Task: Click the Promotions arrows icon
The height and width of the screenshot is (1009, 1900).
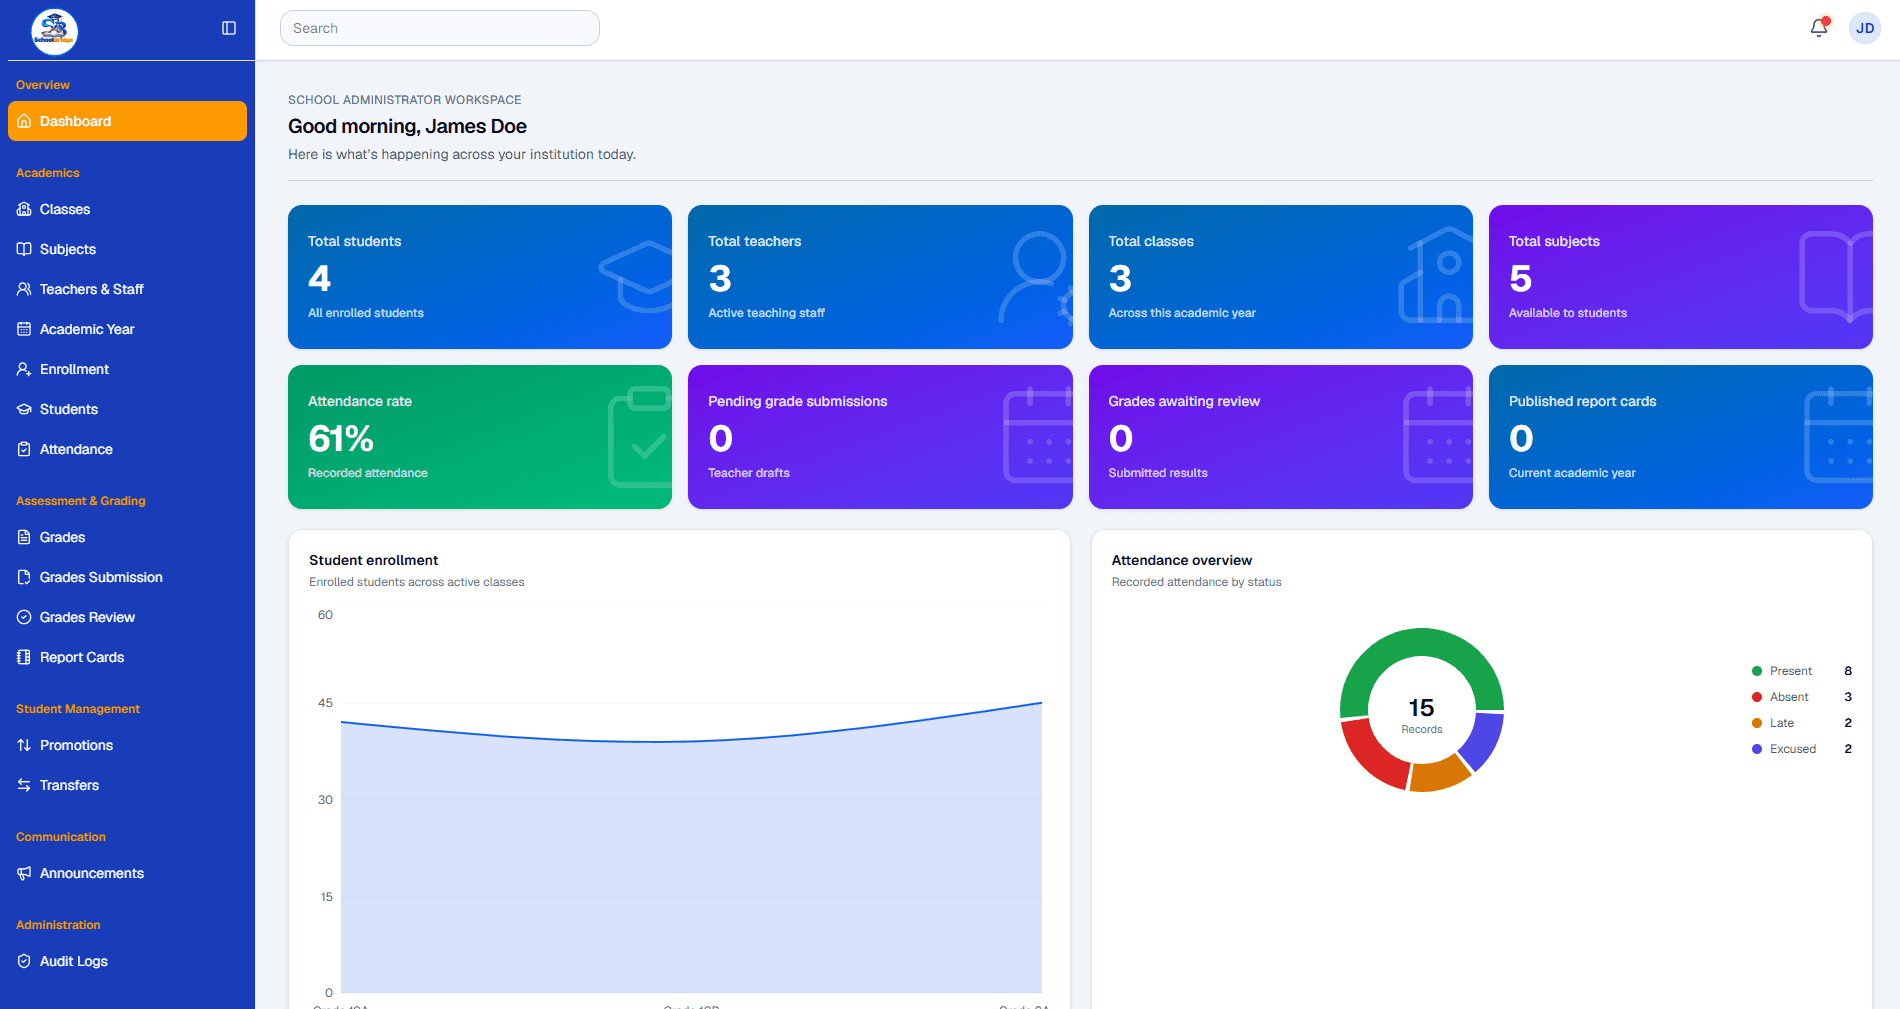Action: click(24, 745)
